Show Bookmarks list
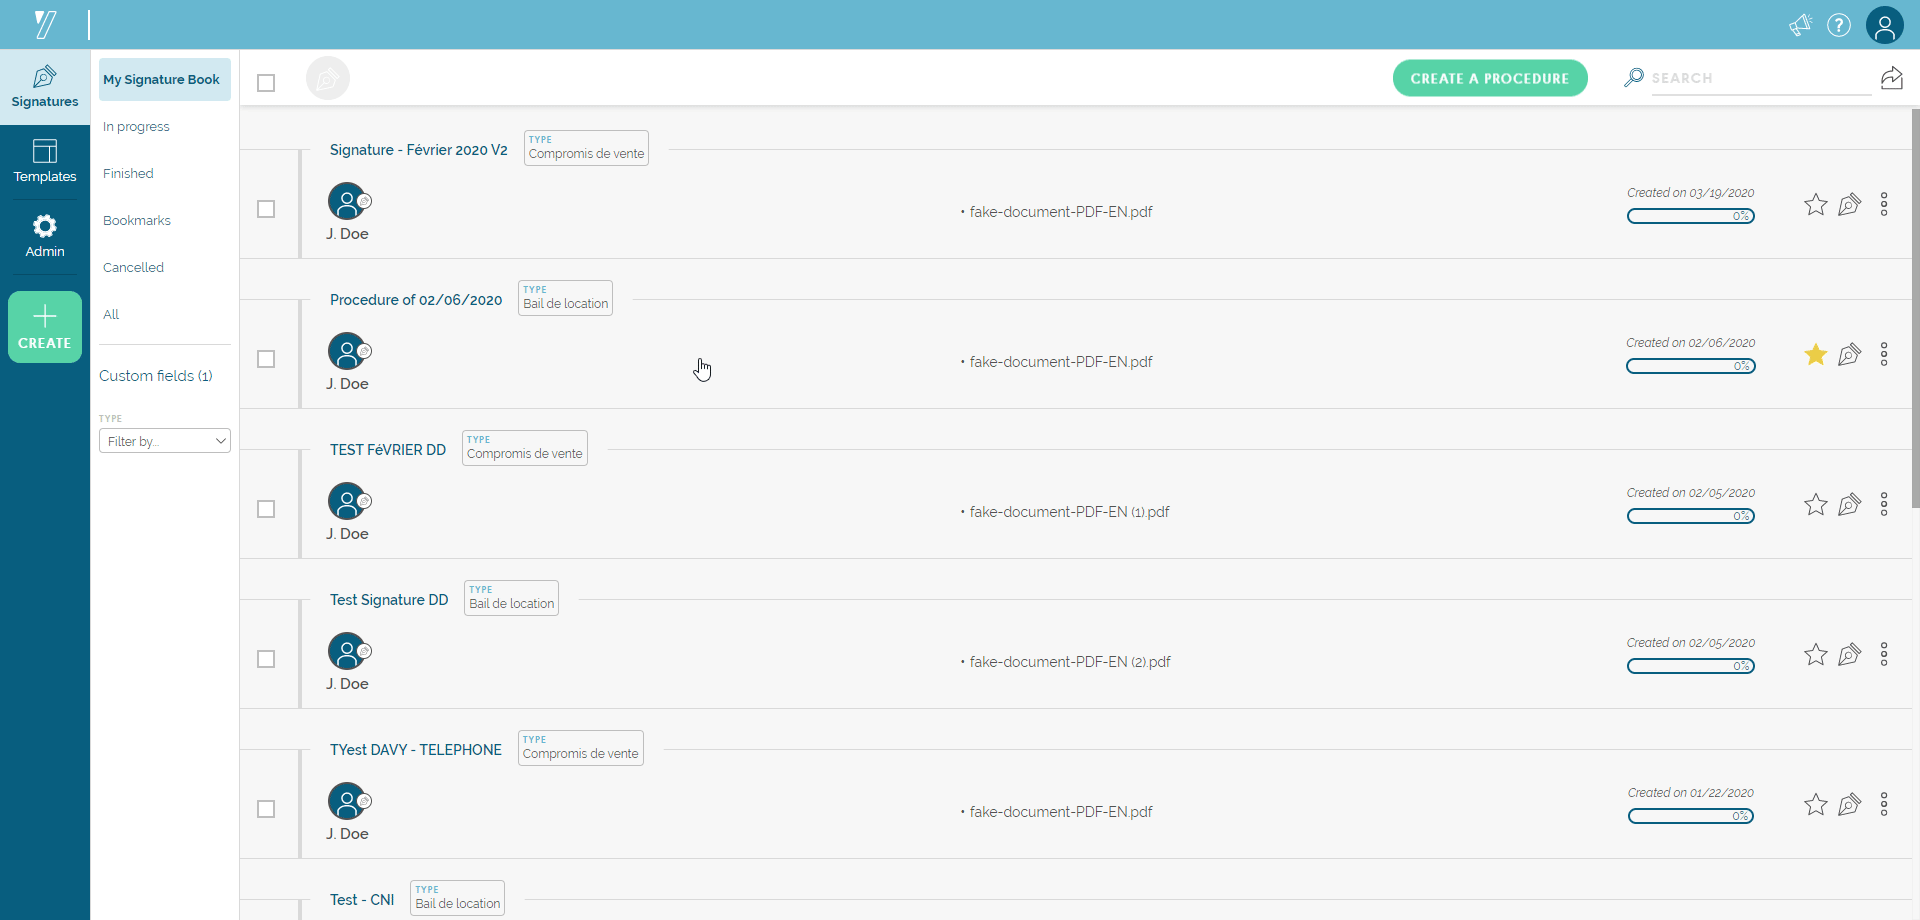The image size is (1920, 920). click(137, 221)
